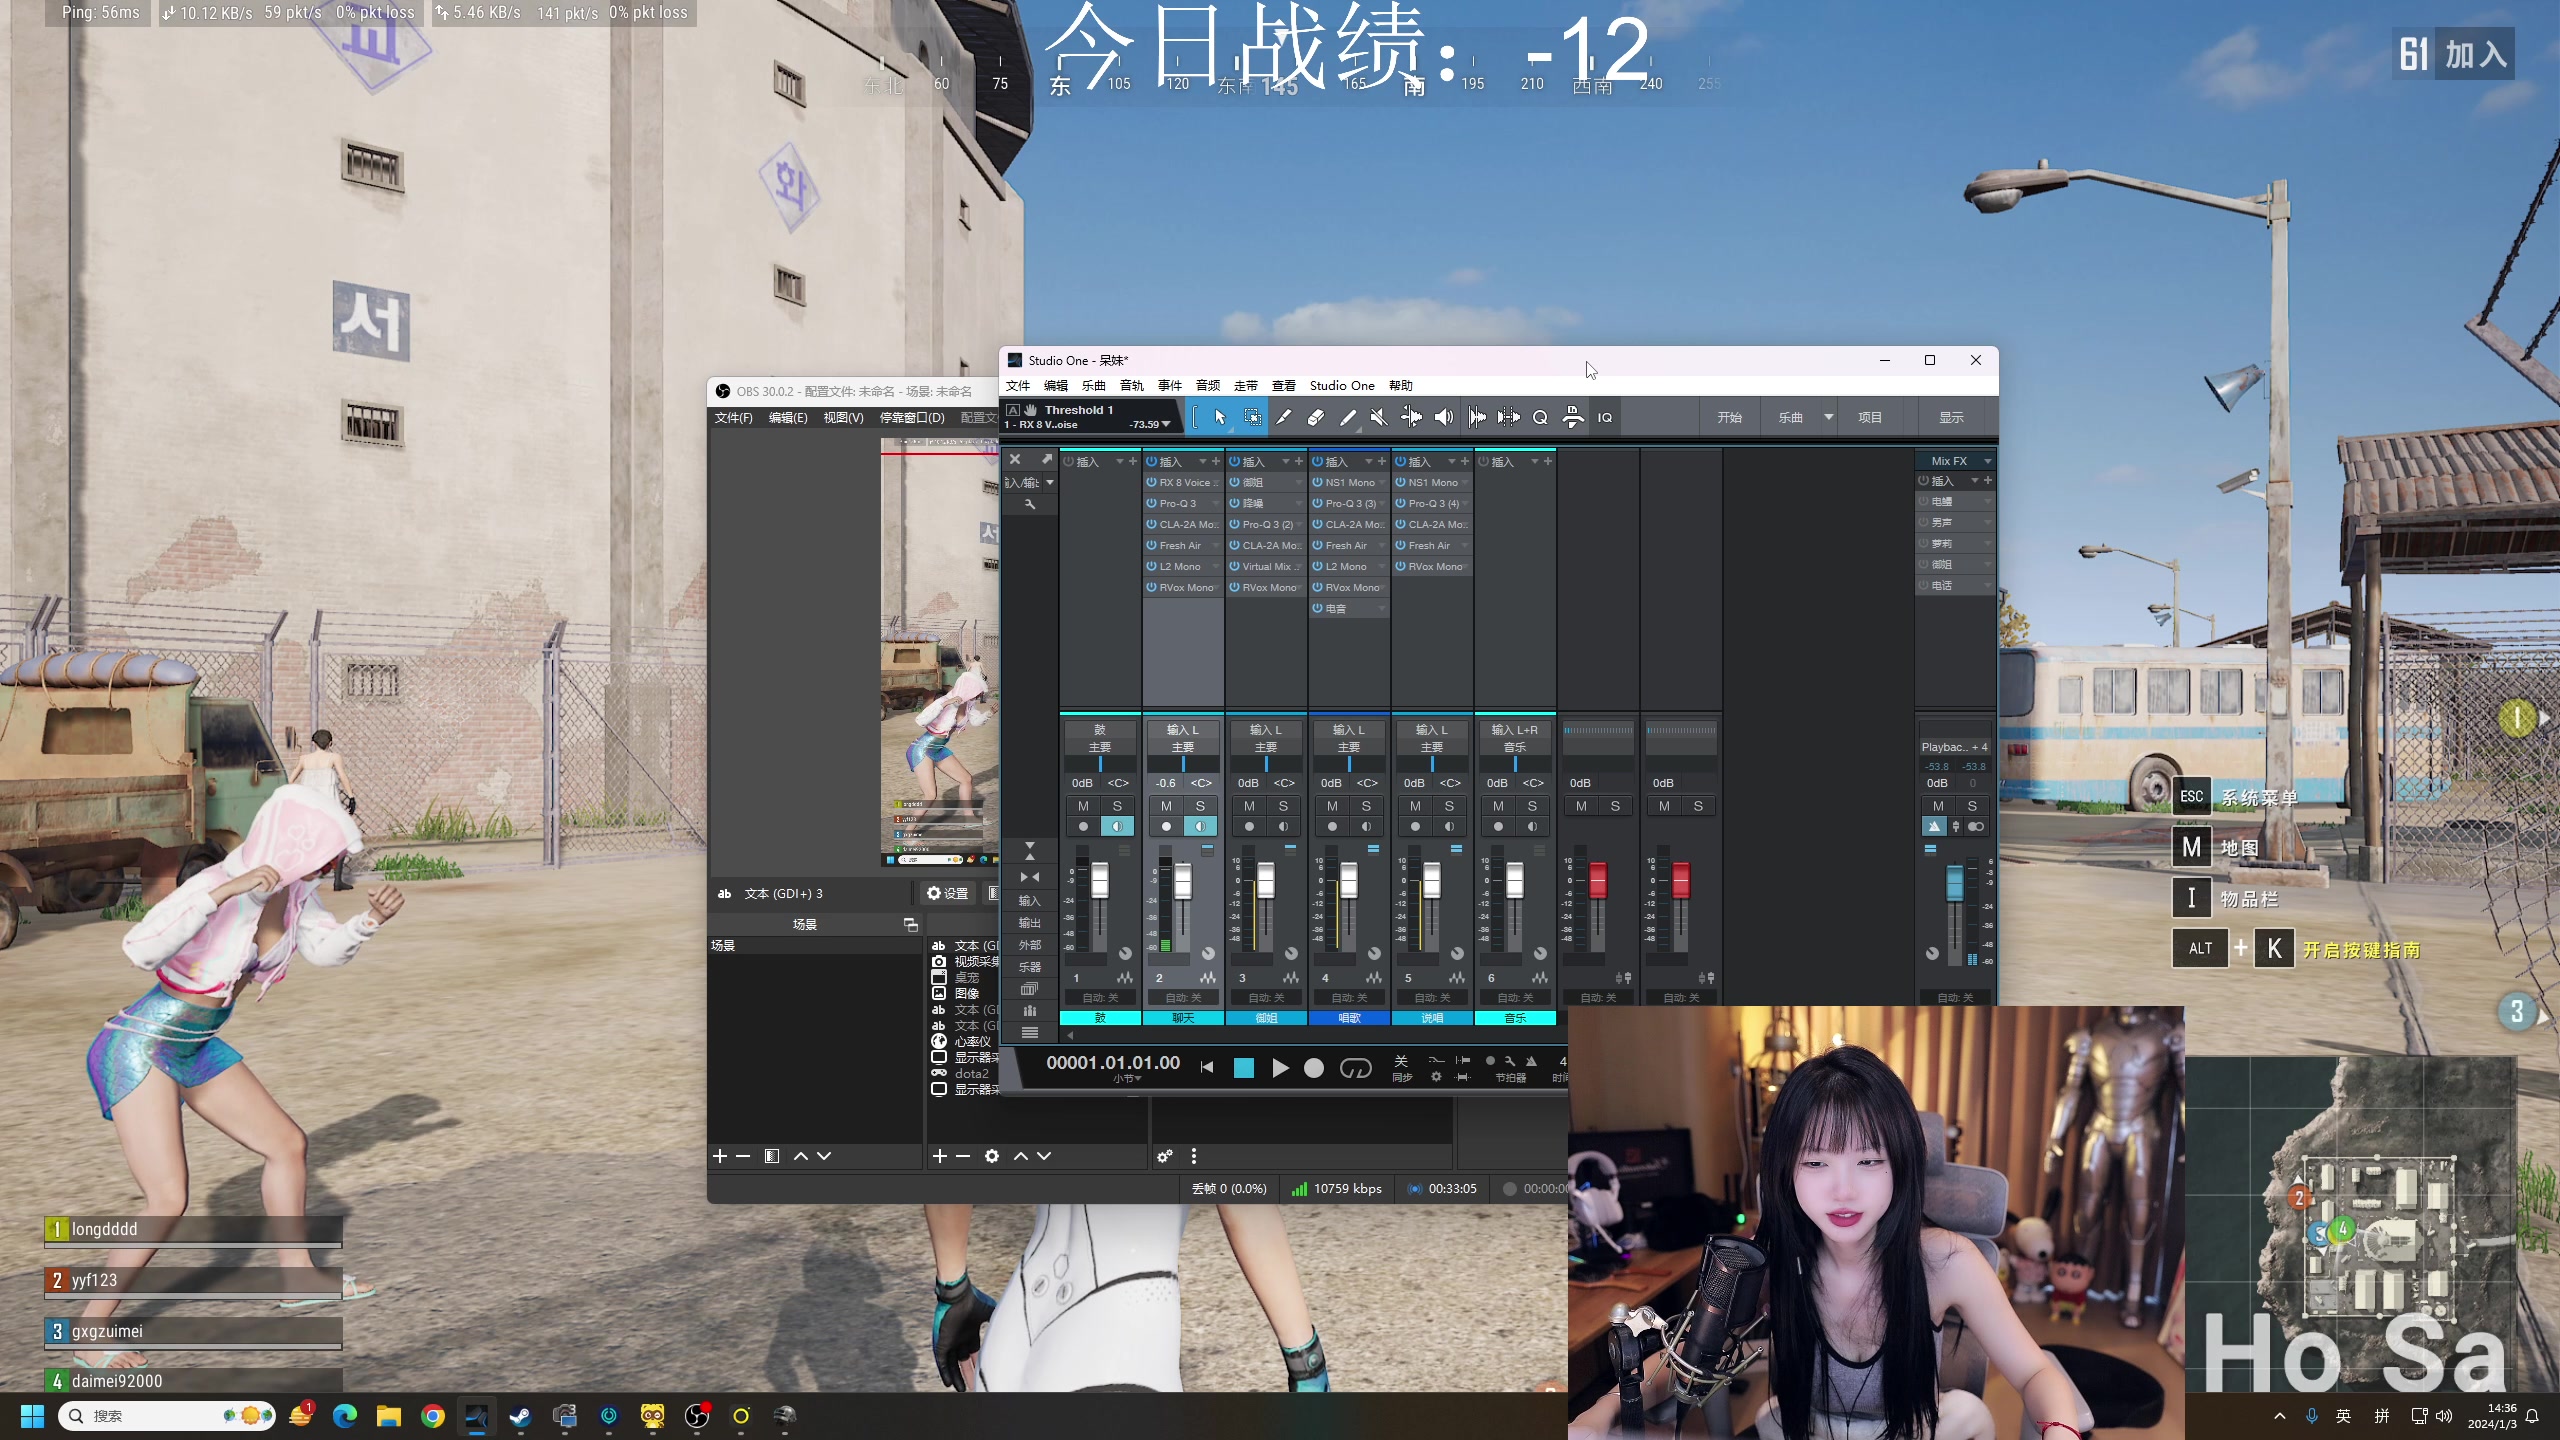The height and width of the screenshot is (1440, 2560).
Task: Open OBS Studio from the taskbar
Action: [697, 1416]
